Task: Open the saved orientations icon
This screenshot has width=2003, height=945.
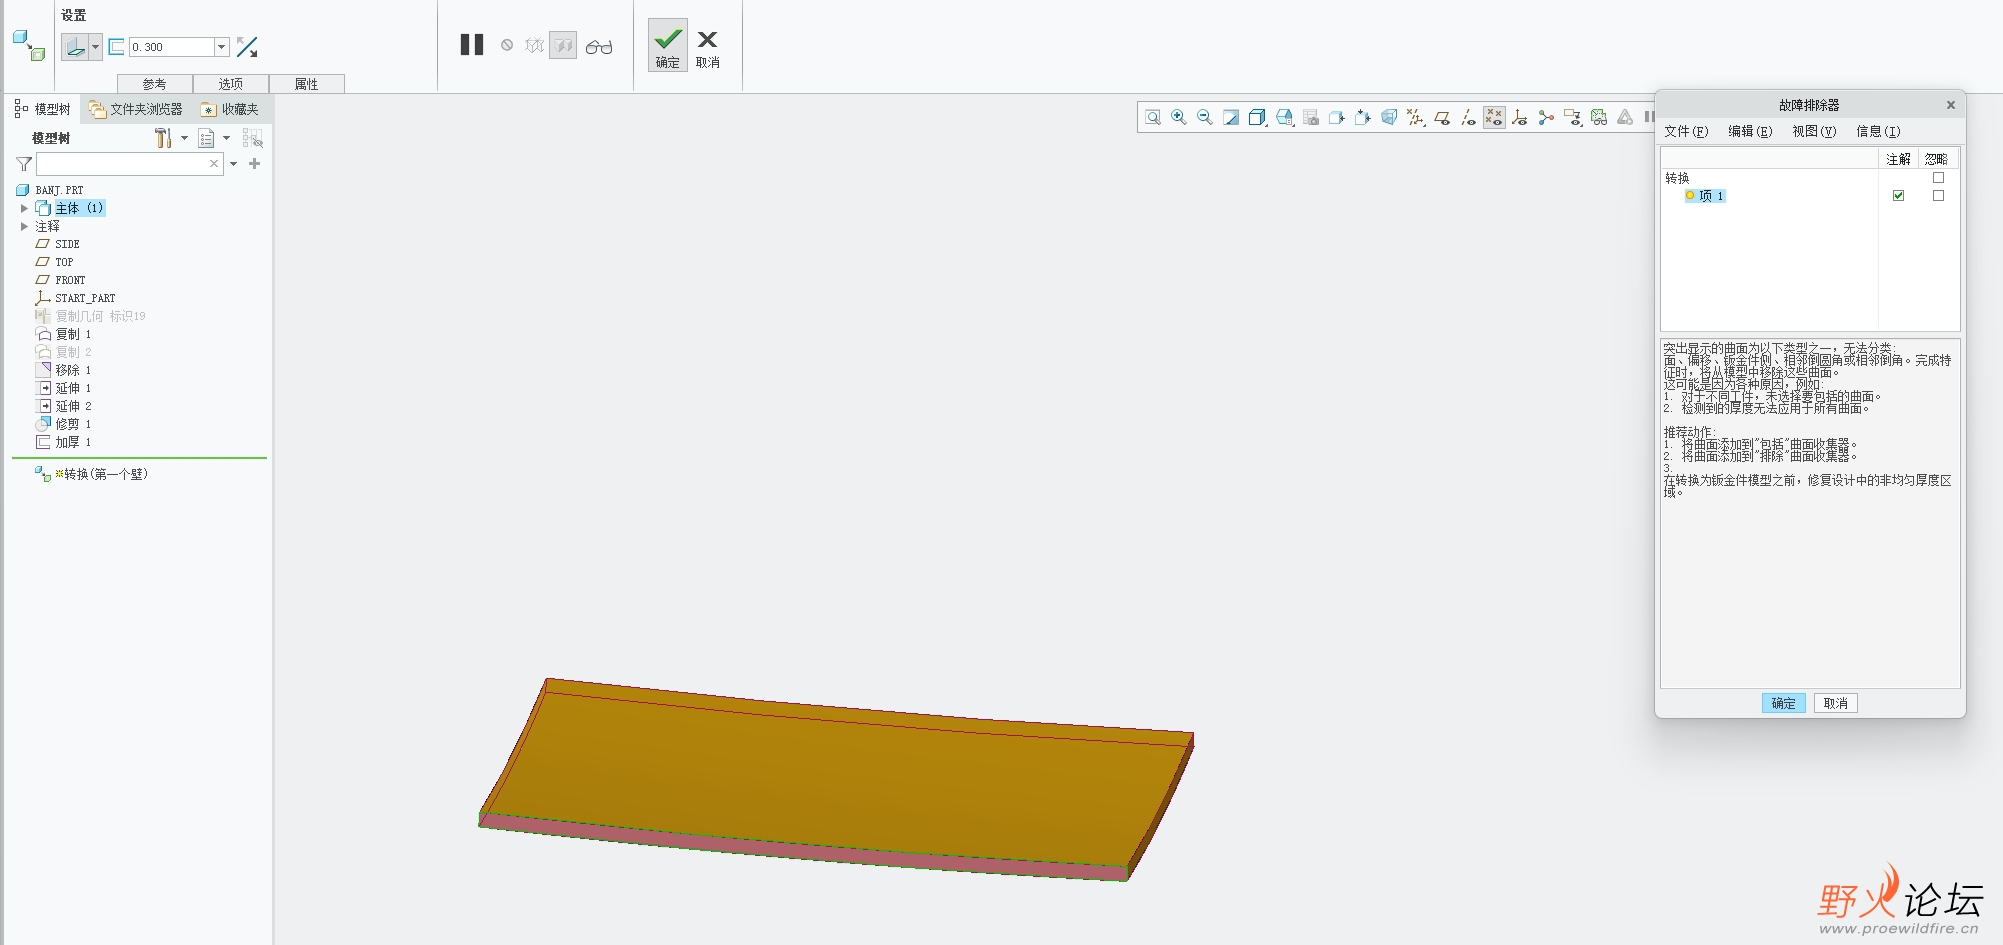Action: click(1285, 118)
